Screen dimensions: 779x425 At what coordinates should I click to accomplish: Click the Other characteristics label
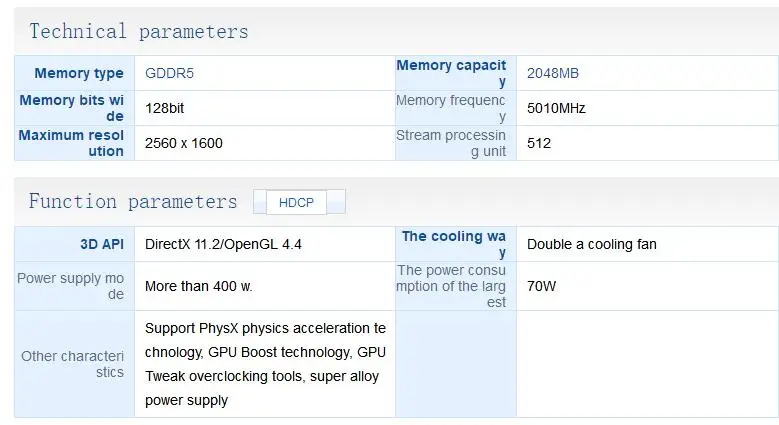(73, 364)
